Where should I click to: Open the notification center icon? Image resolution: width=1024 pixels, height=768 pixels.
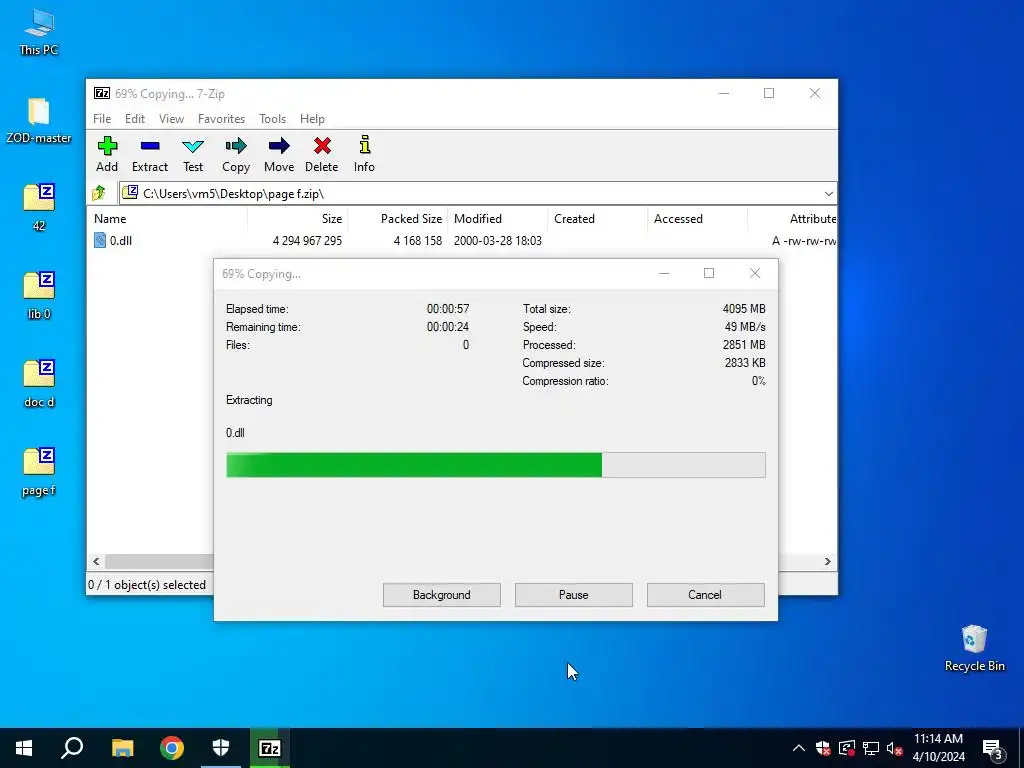tap(993, 750)
